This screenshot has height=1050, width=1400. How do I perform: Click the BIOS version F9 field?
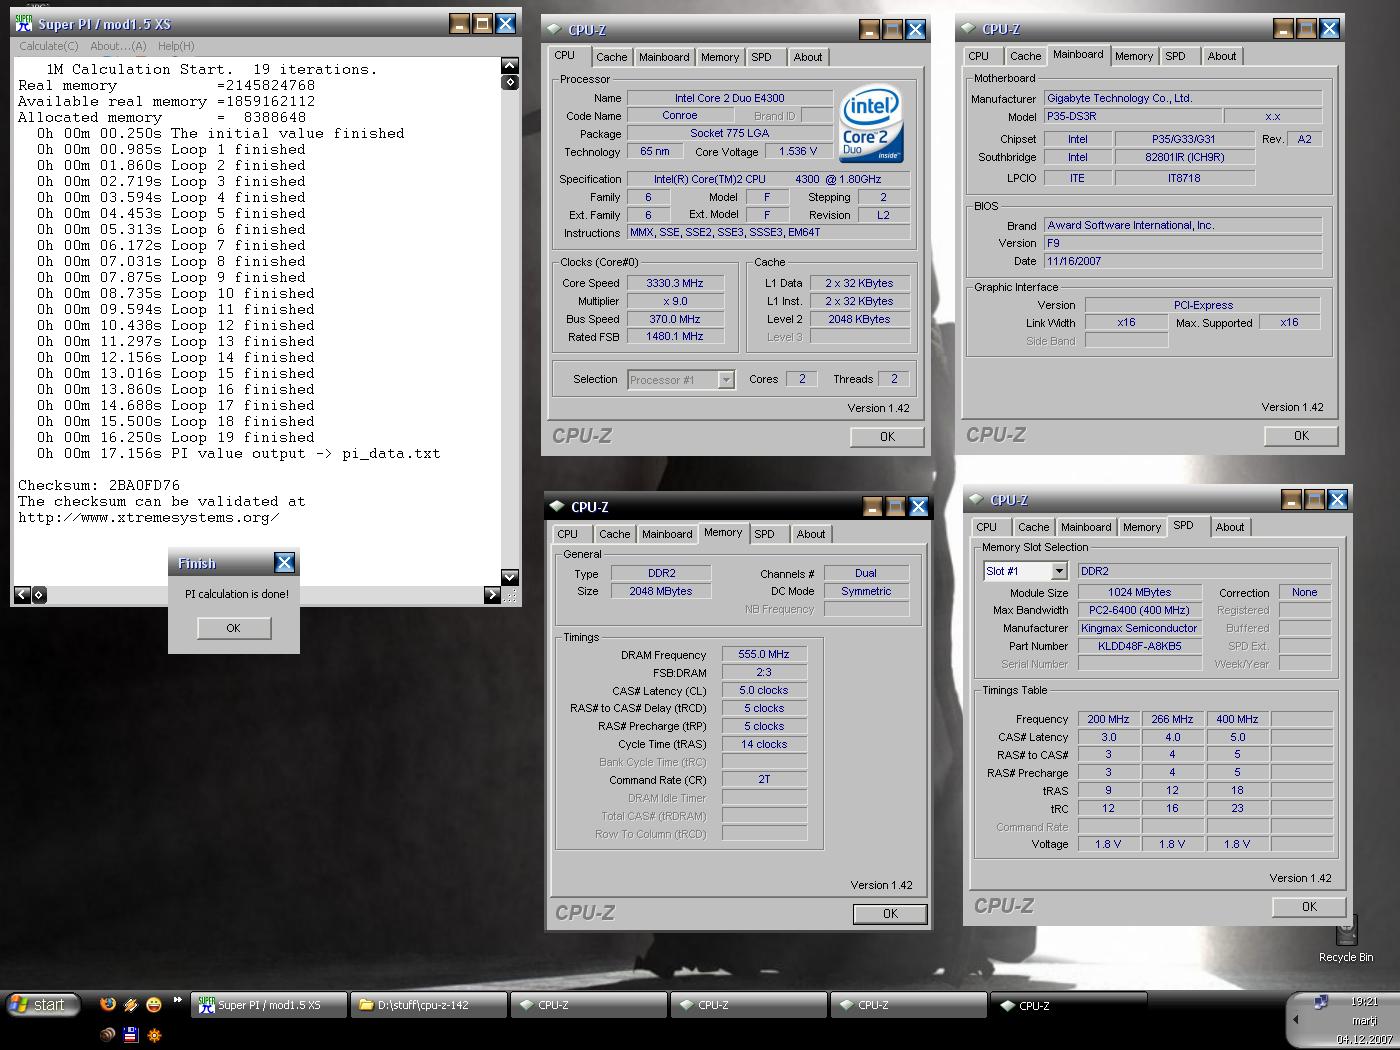point(1183,243)
